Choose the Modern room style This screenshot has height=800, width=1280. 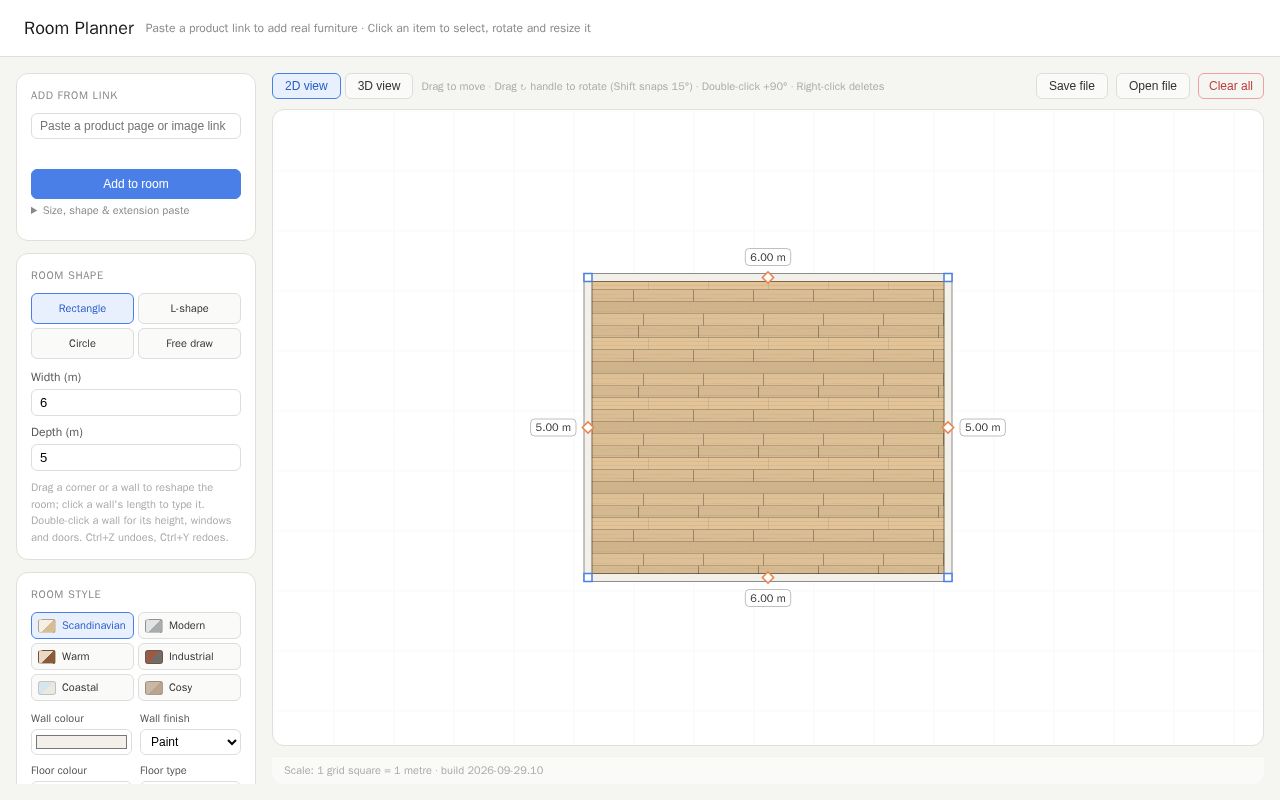coord(189,626)
